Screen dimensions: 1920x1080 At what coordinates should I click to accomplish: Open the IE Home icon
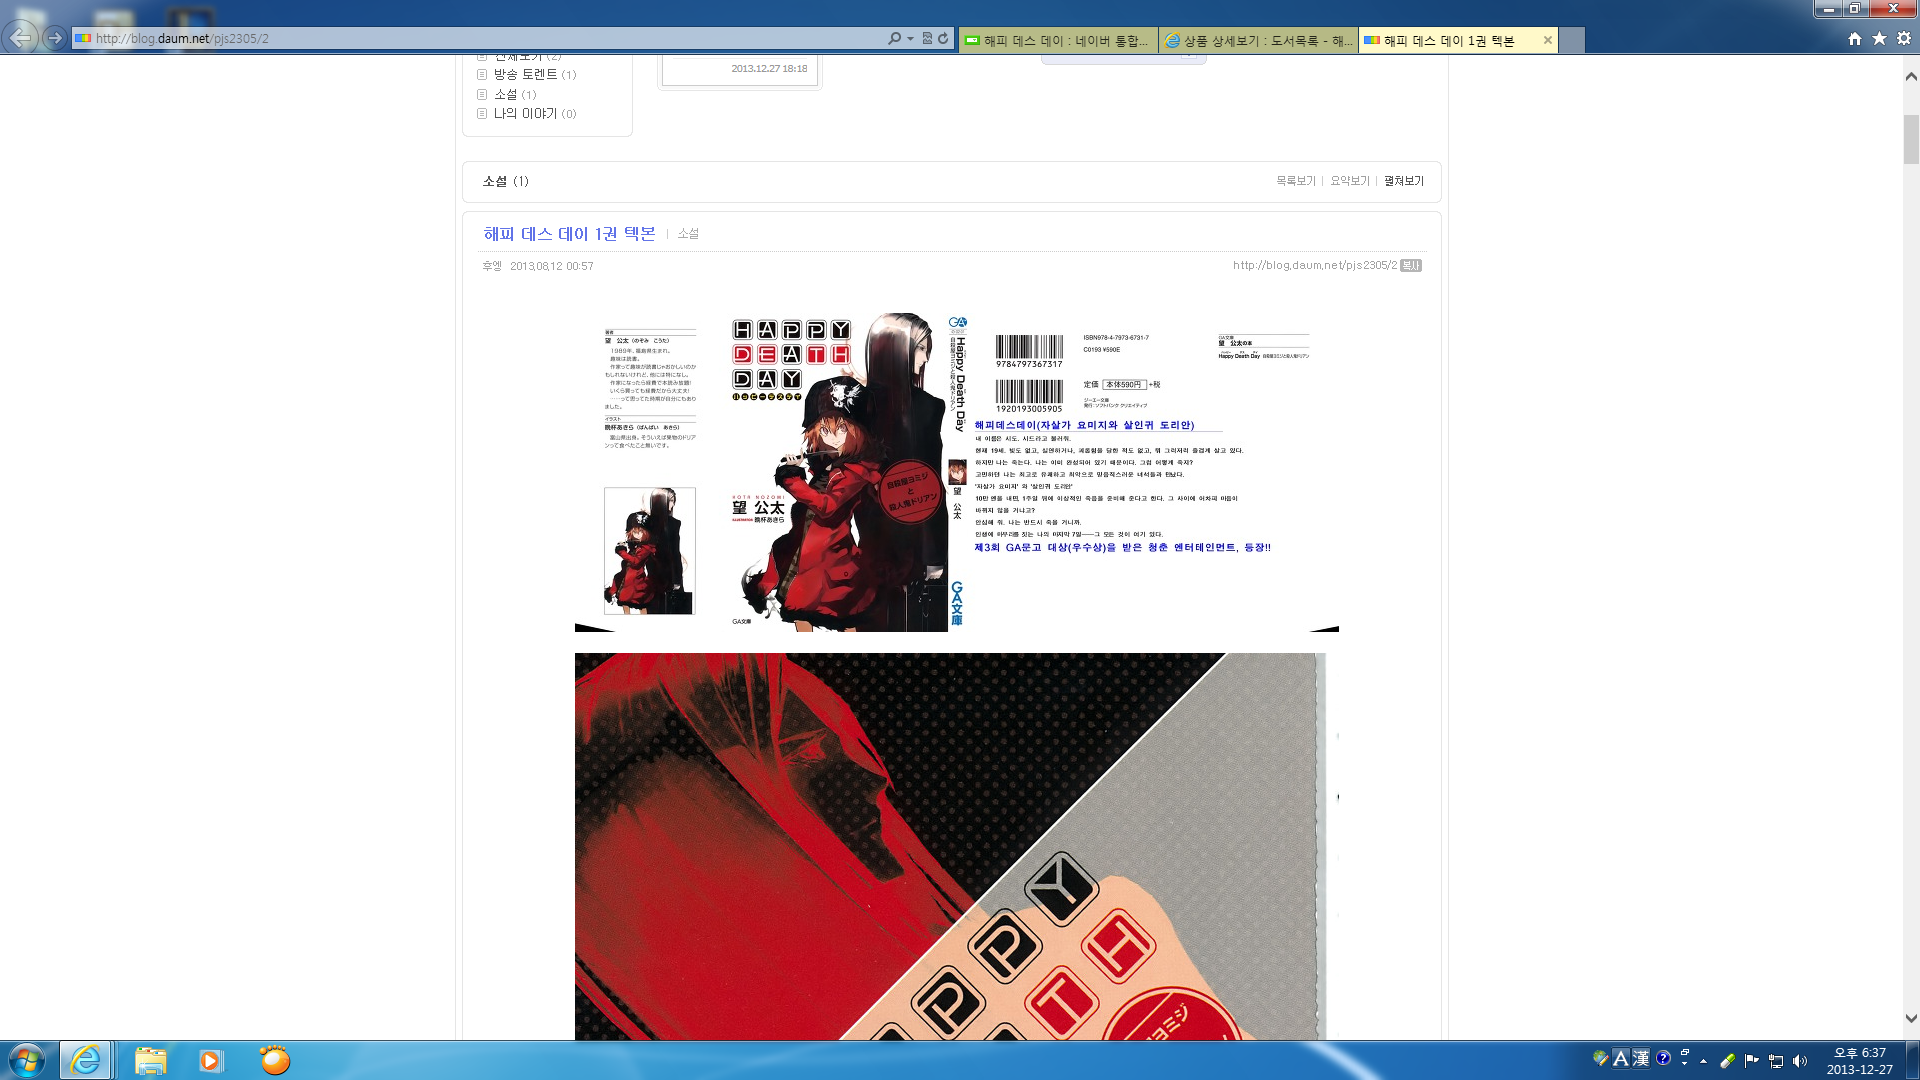click(x=1855, y=38)
